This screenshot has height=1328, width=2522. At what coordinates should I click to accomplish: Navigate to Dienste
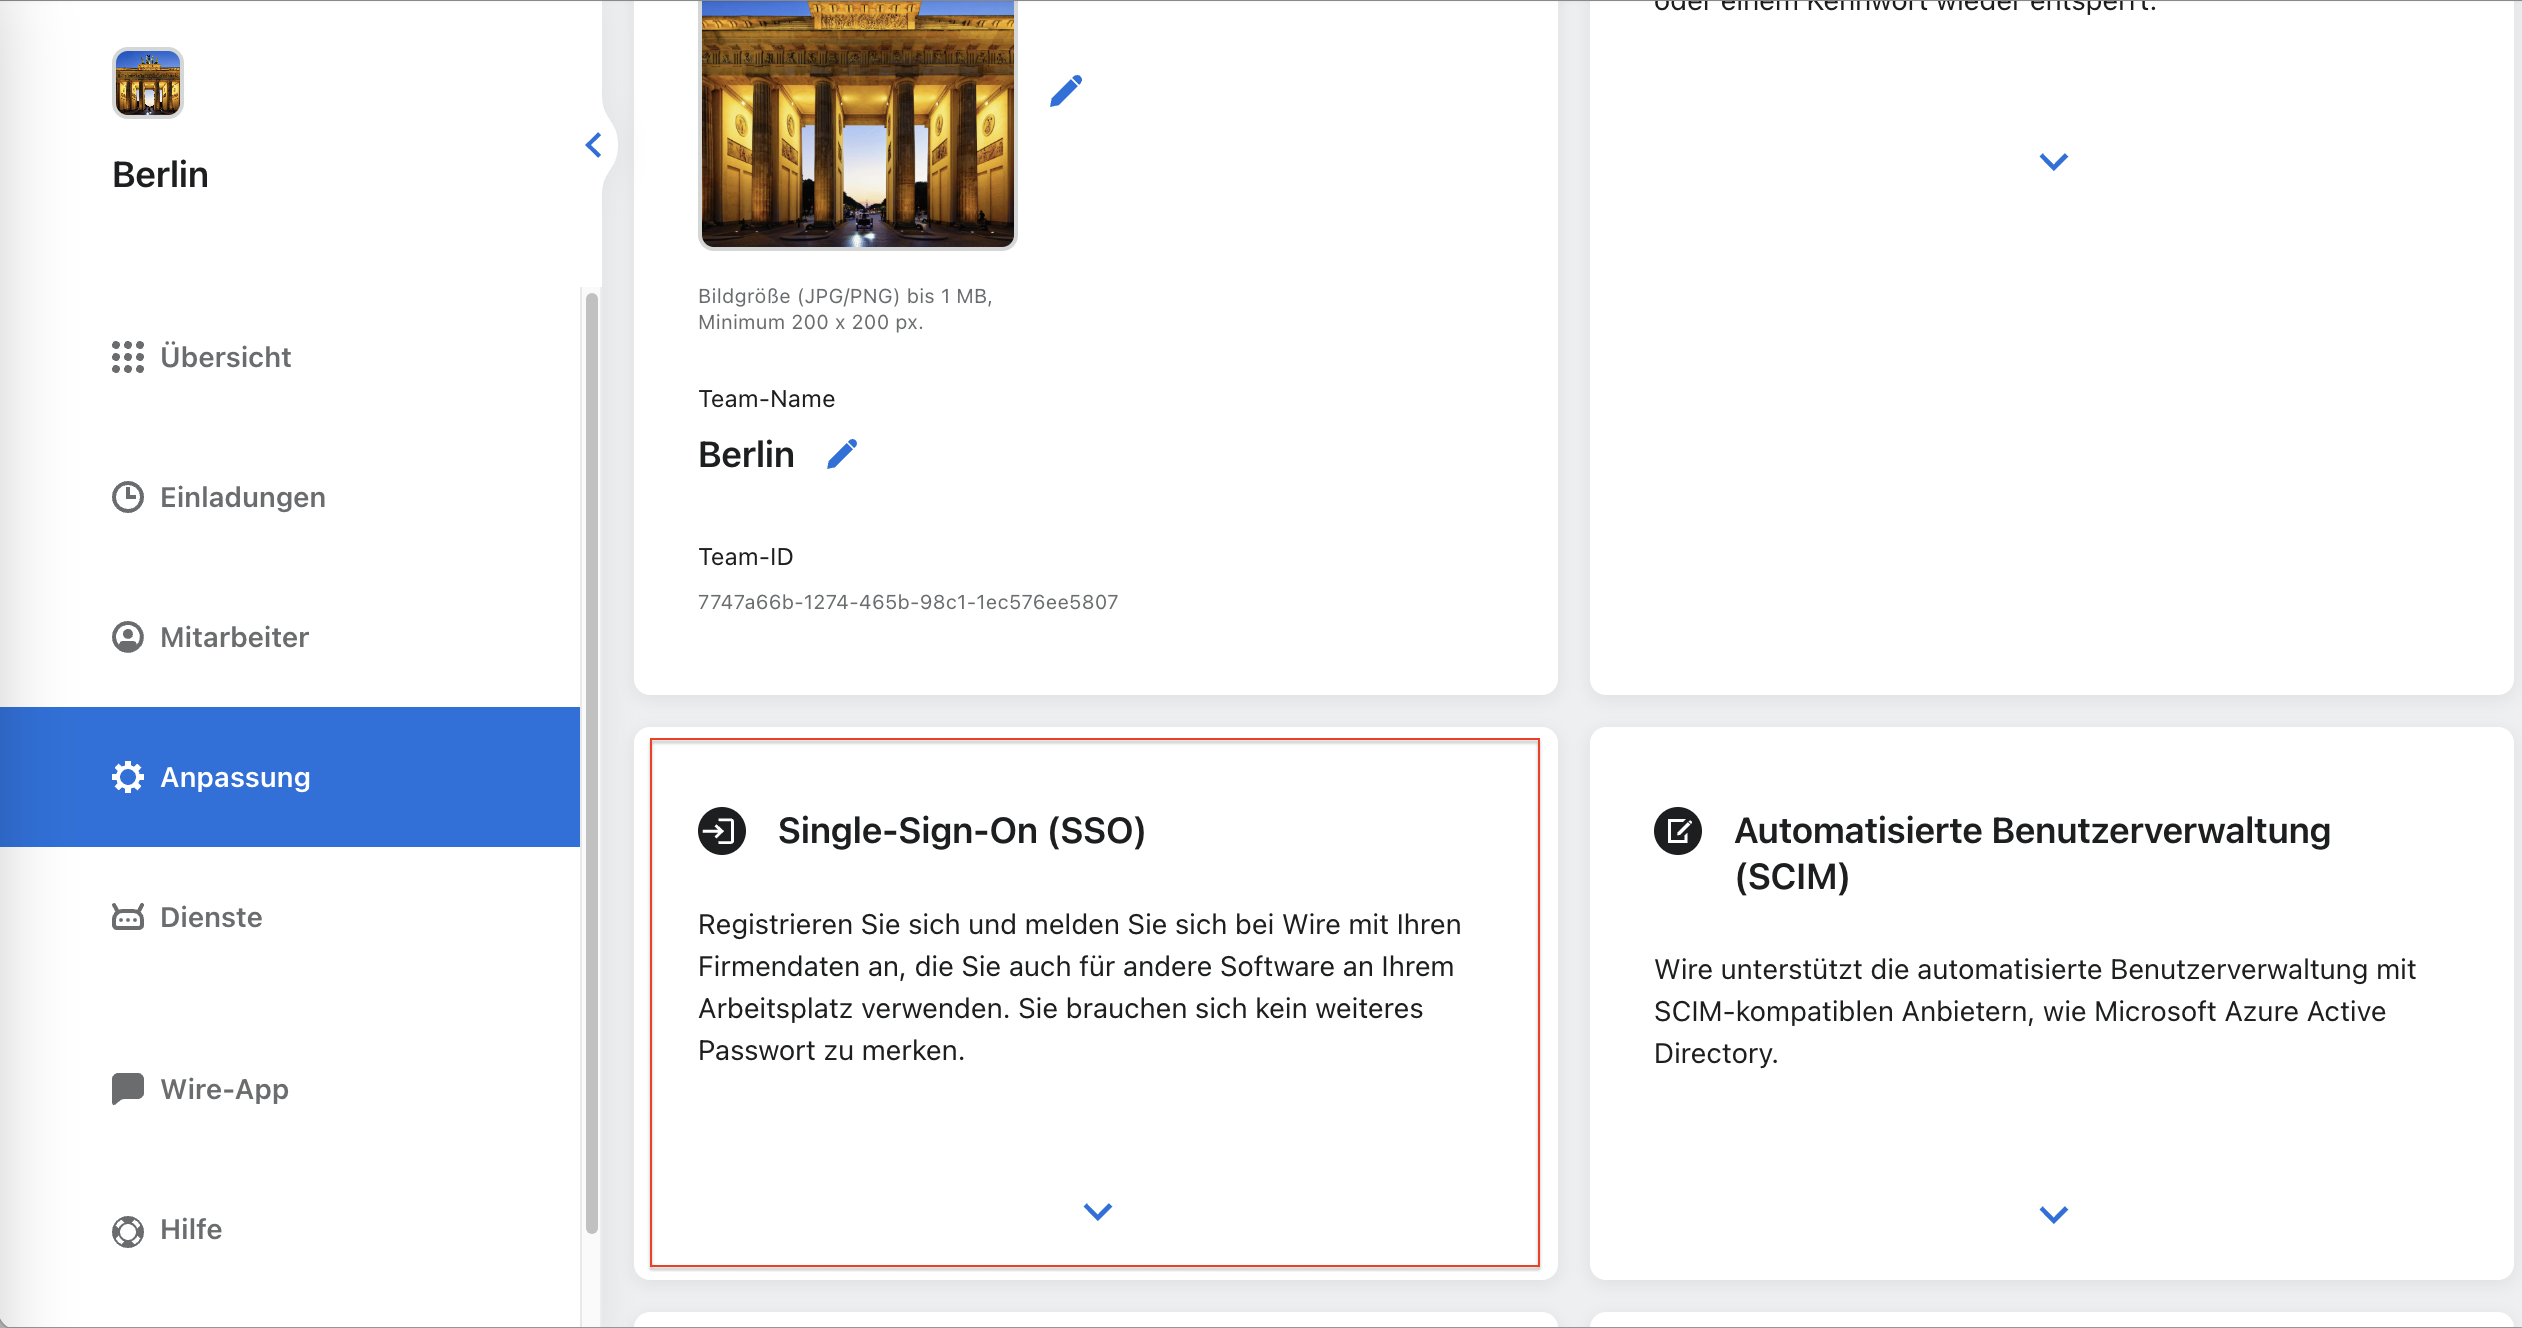[x=290, y=917]
